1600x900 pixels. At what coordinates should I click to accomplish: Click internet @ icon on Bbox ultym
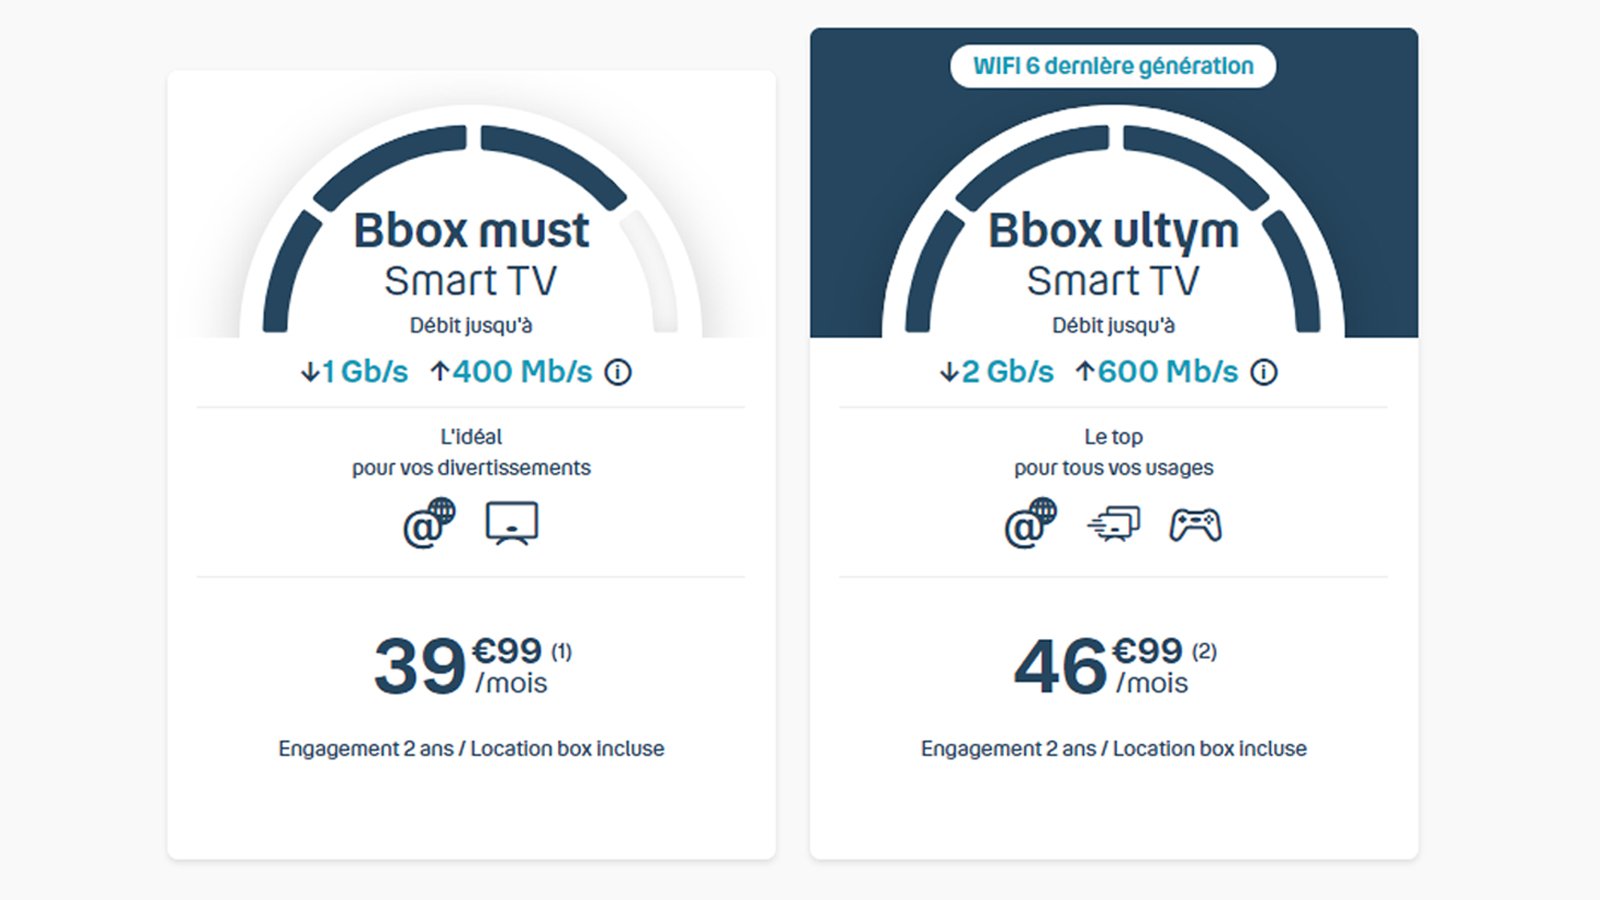1030,524
